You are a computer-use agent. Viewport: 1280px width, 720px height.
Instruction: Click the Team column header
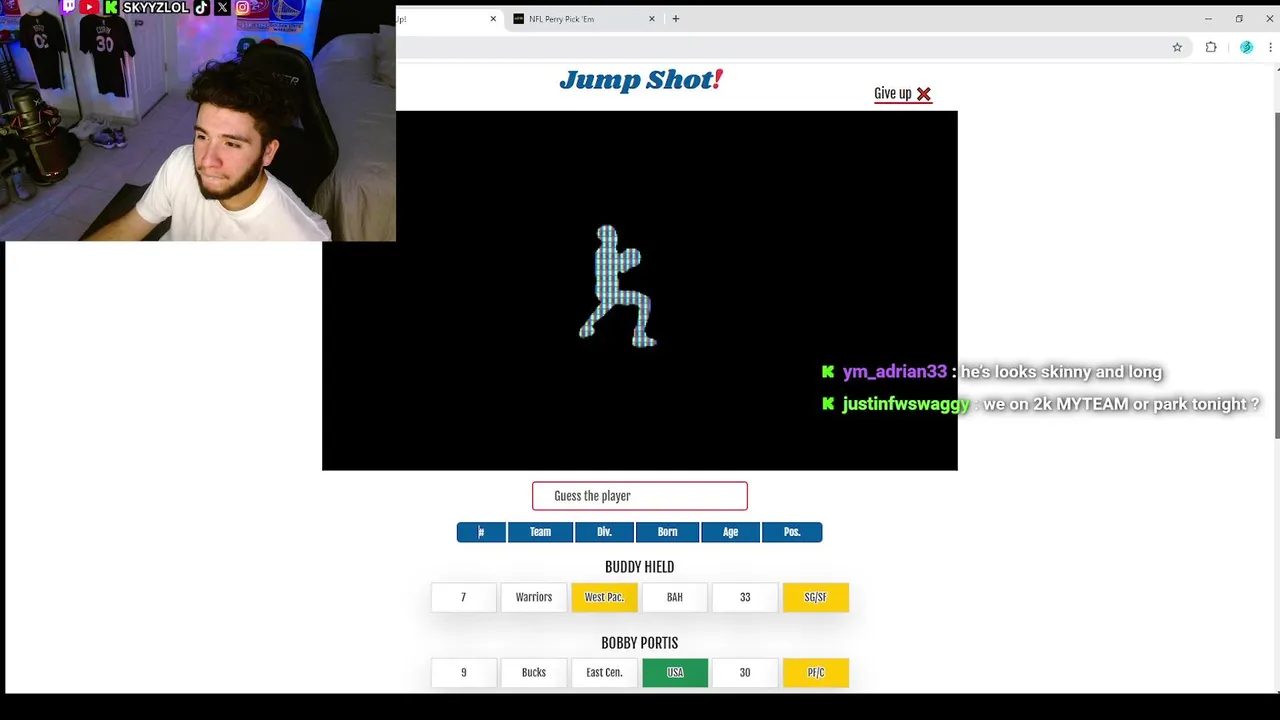coord(540,532)
